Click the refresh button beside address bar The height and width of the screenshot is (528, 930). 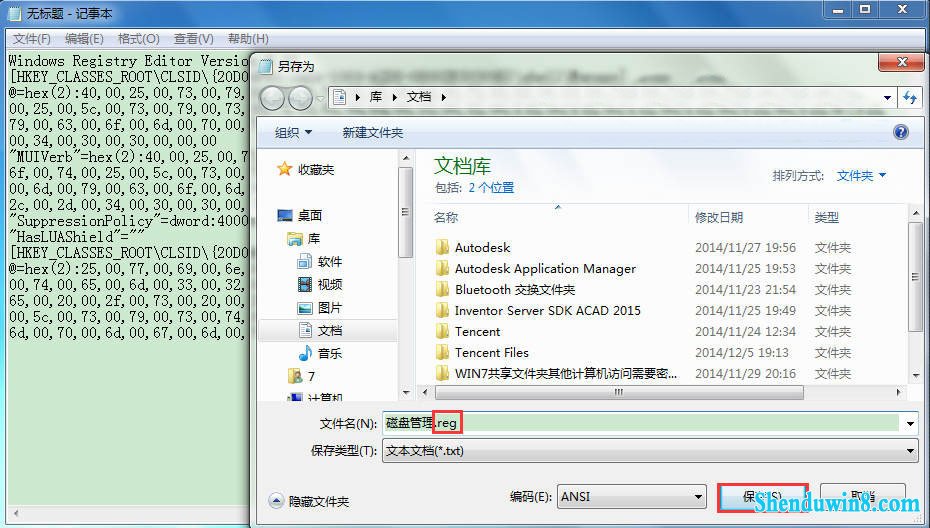tap(909, 97)
